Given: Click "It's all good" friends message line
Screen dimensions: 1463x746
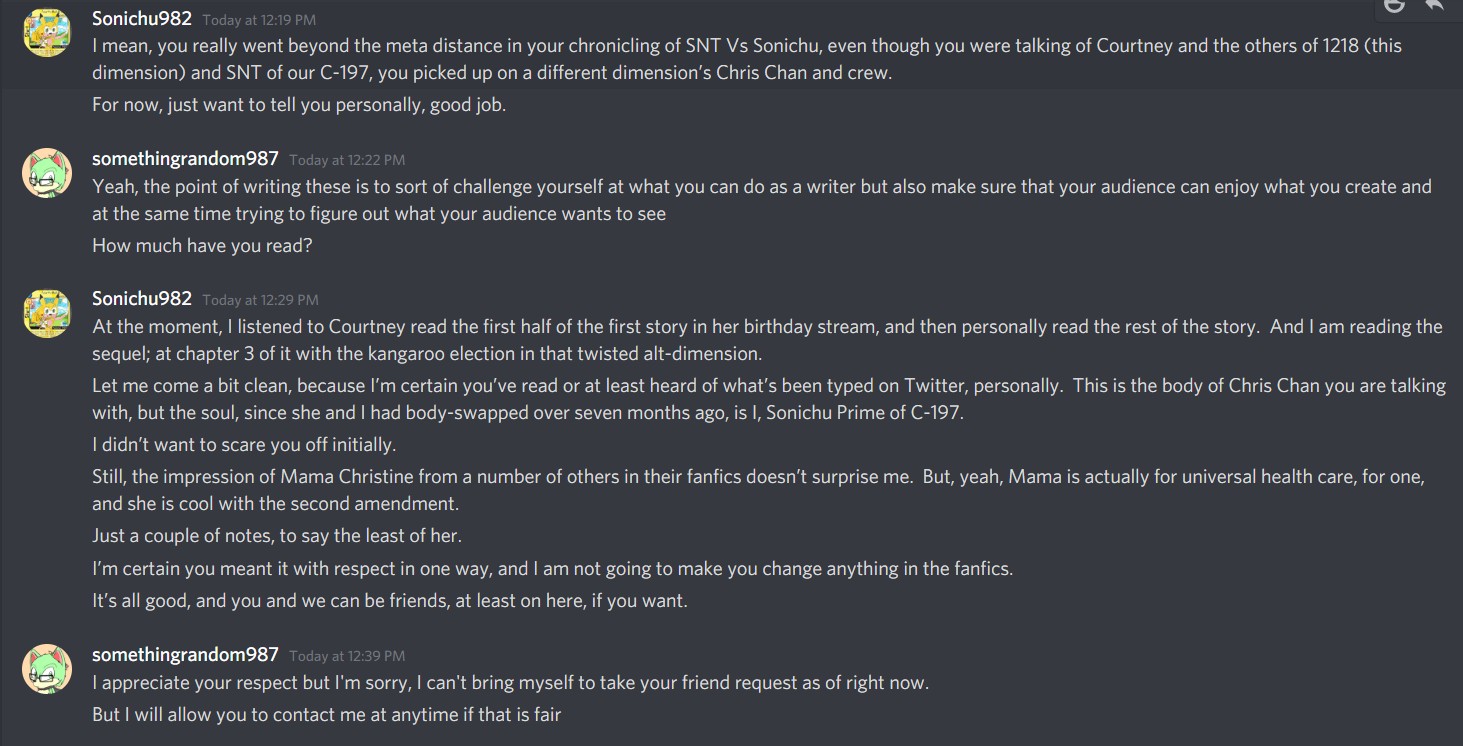Looking at the screenshot, I should pyautogui.click(x=390, y=601).
